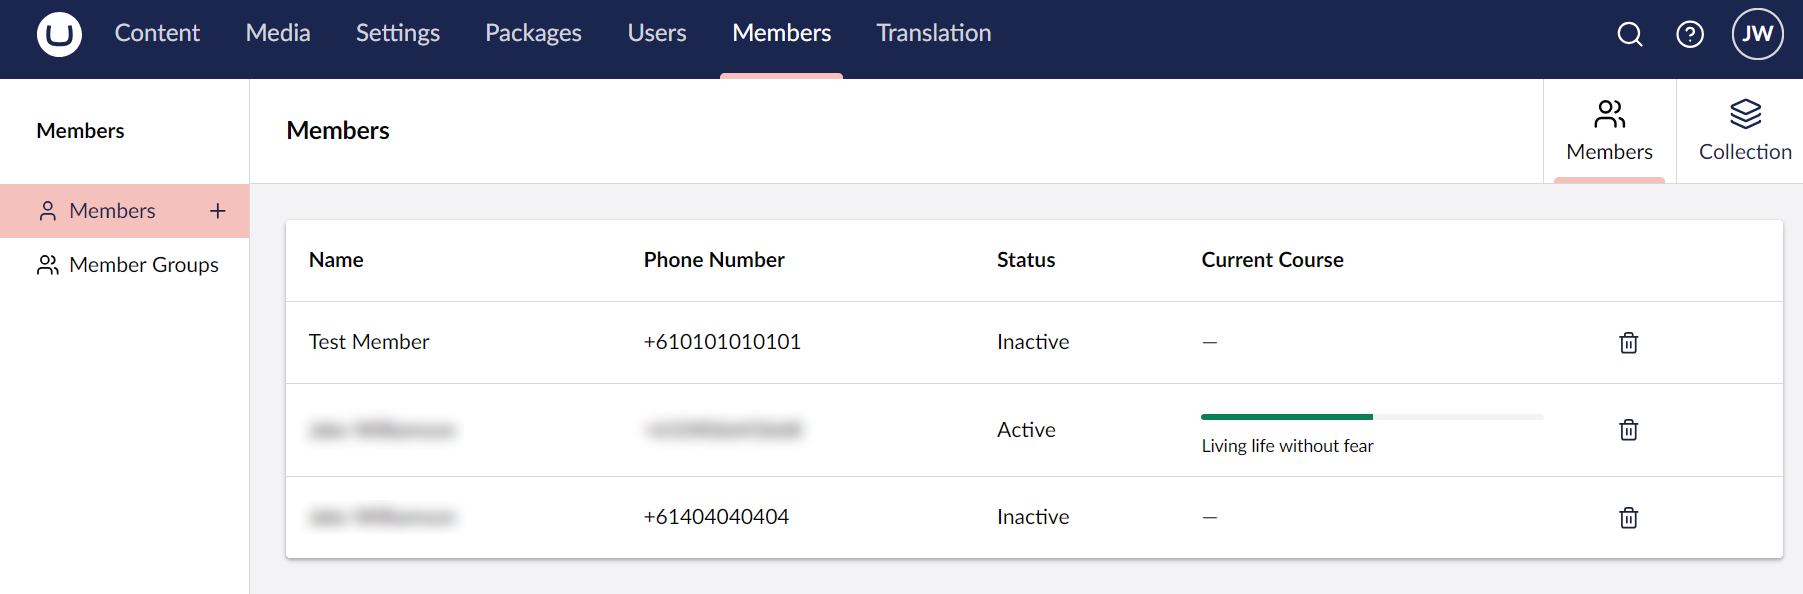Open the help question mark icon
This screenshot has height=594, width=1803.
(x=1690, y=34)
